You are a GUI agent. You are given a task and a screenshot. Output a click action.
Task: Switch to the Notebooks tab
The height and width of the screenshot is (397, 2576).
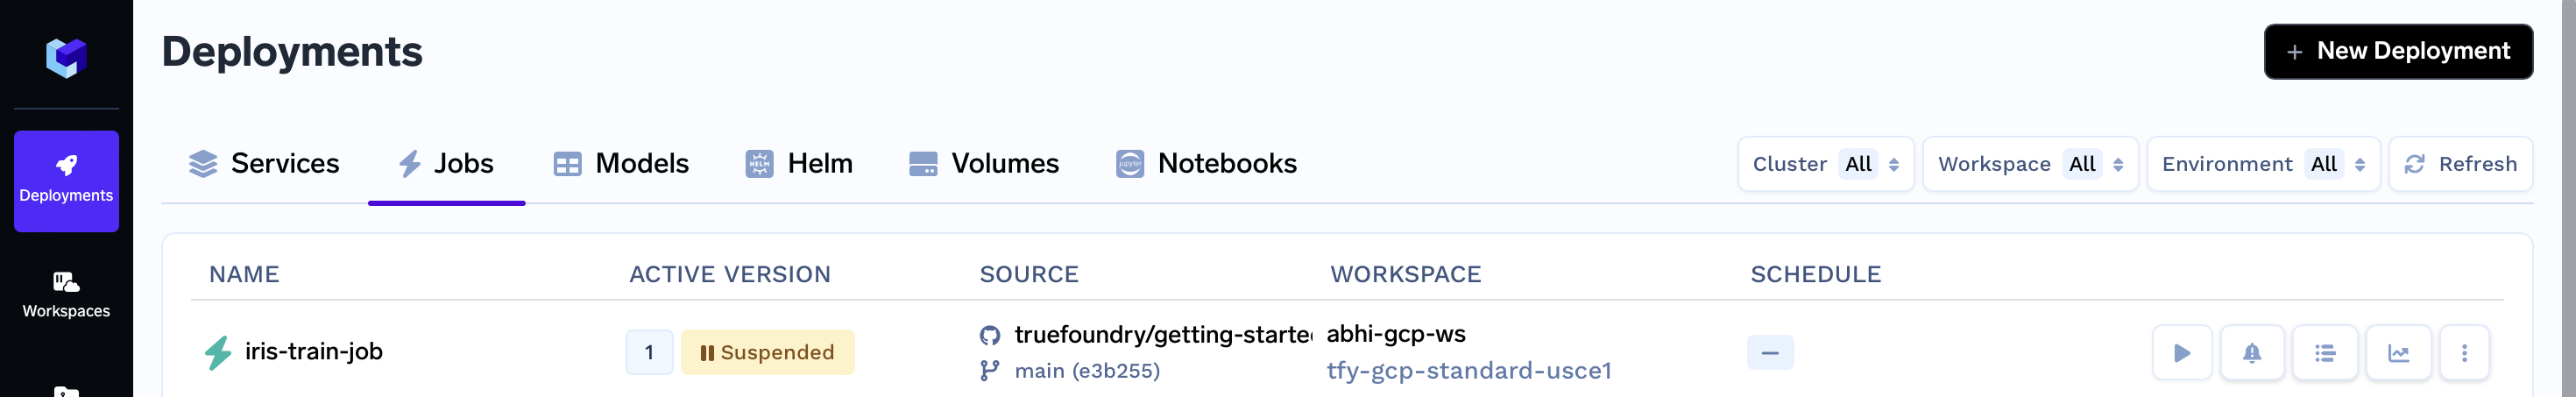coord(1206,164)
